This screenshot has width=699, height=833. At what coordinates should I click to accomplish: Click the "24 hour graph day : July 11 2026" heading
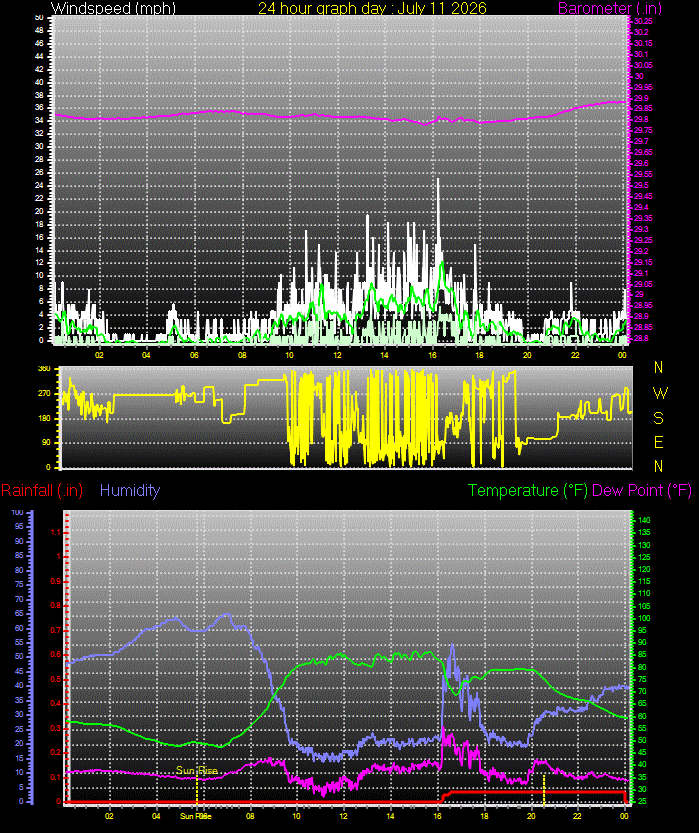pos(372,8)
